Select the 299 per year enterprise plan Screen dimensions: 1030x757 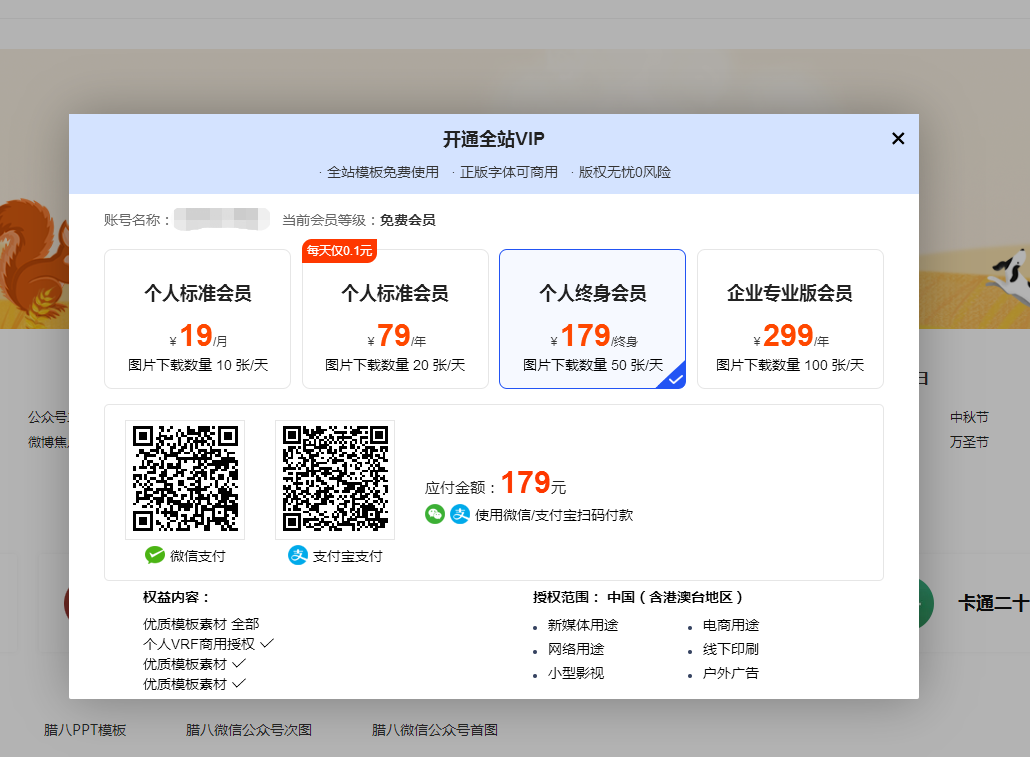[x=790, y=319]
